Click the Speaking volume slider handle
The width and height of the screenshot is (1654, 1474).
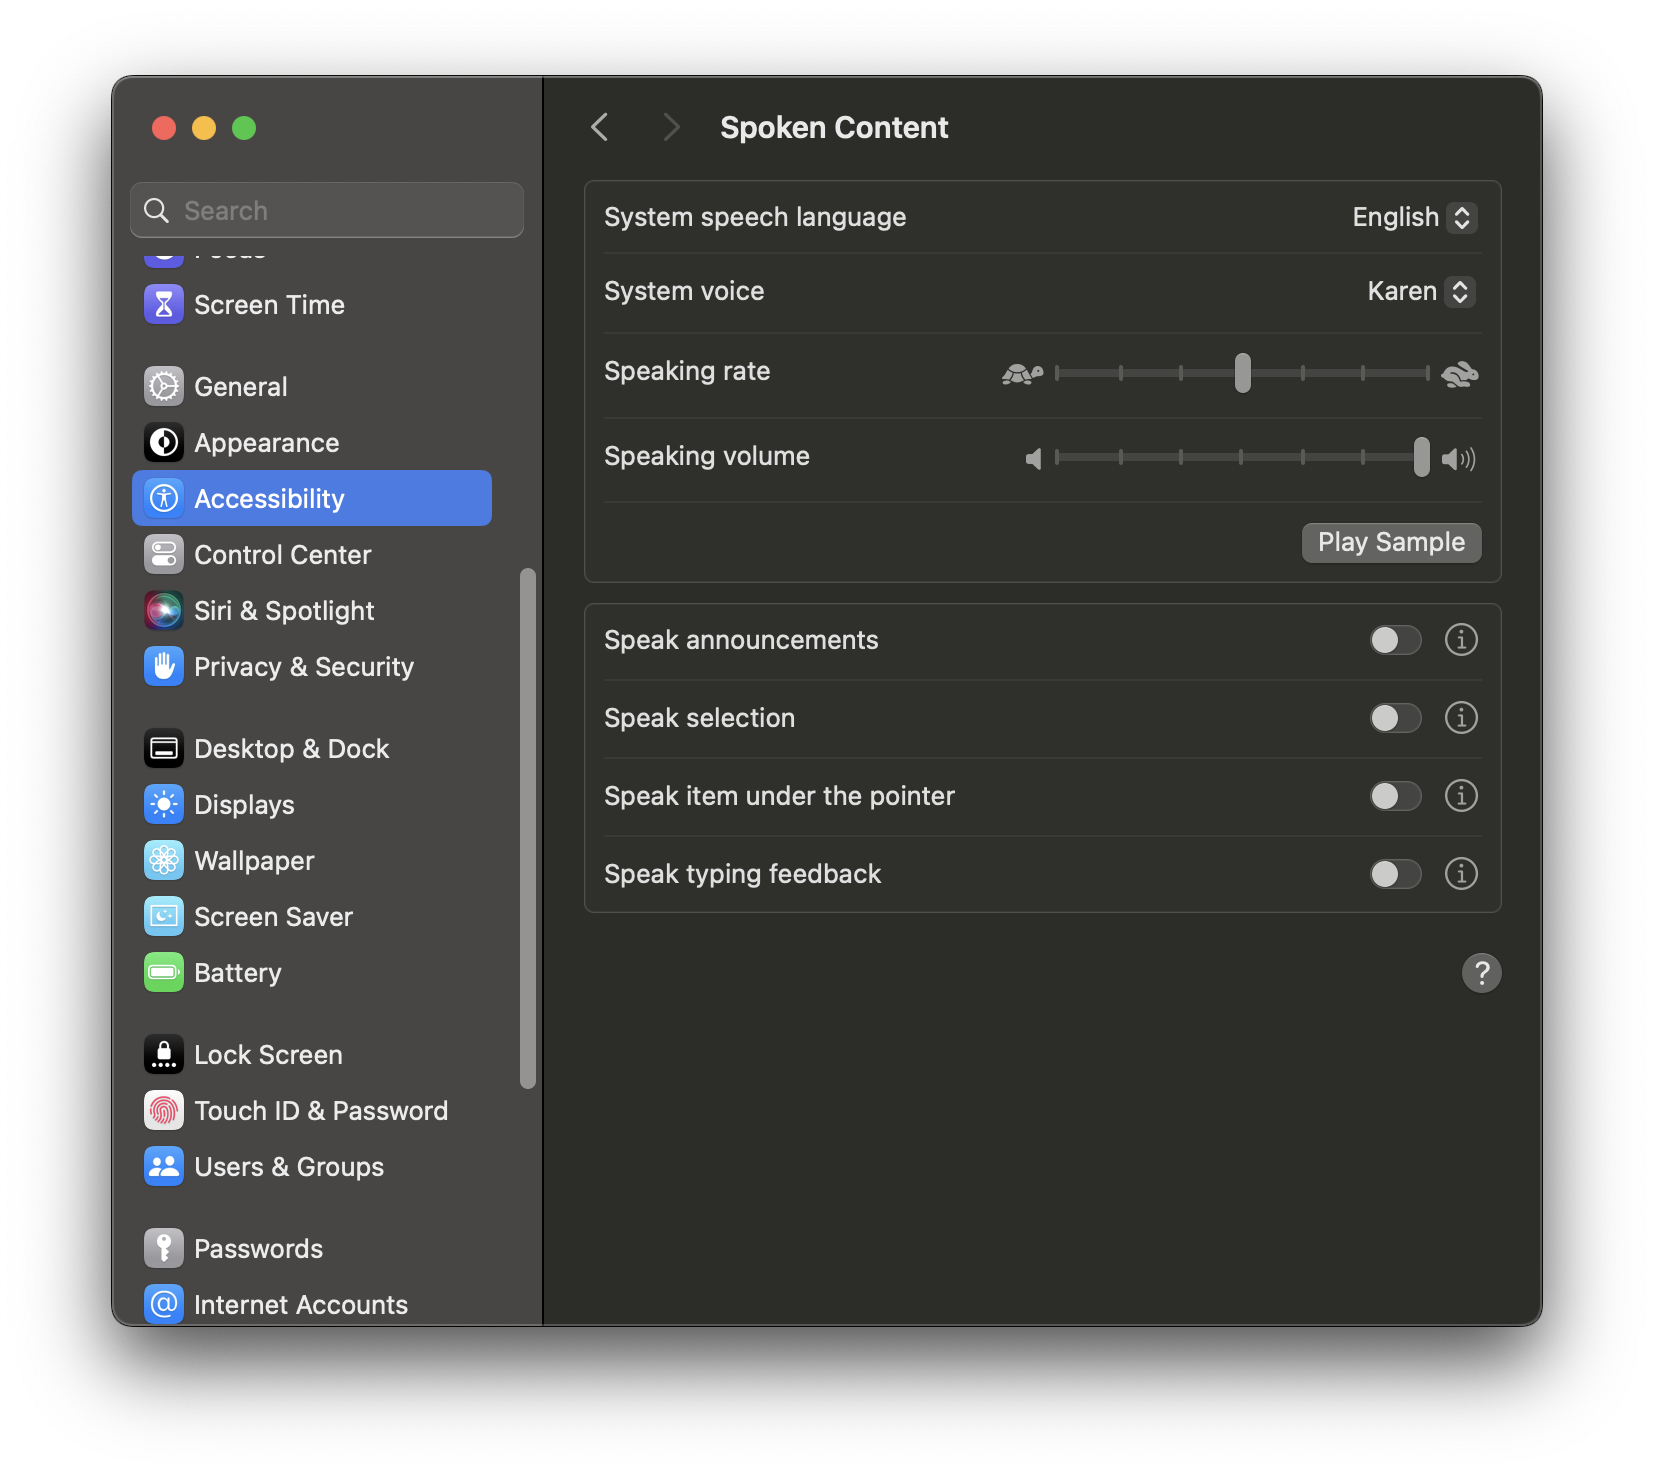(x=1421, y=458)
